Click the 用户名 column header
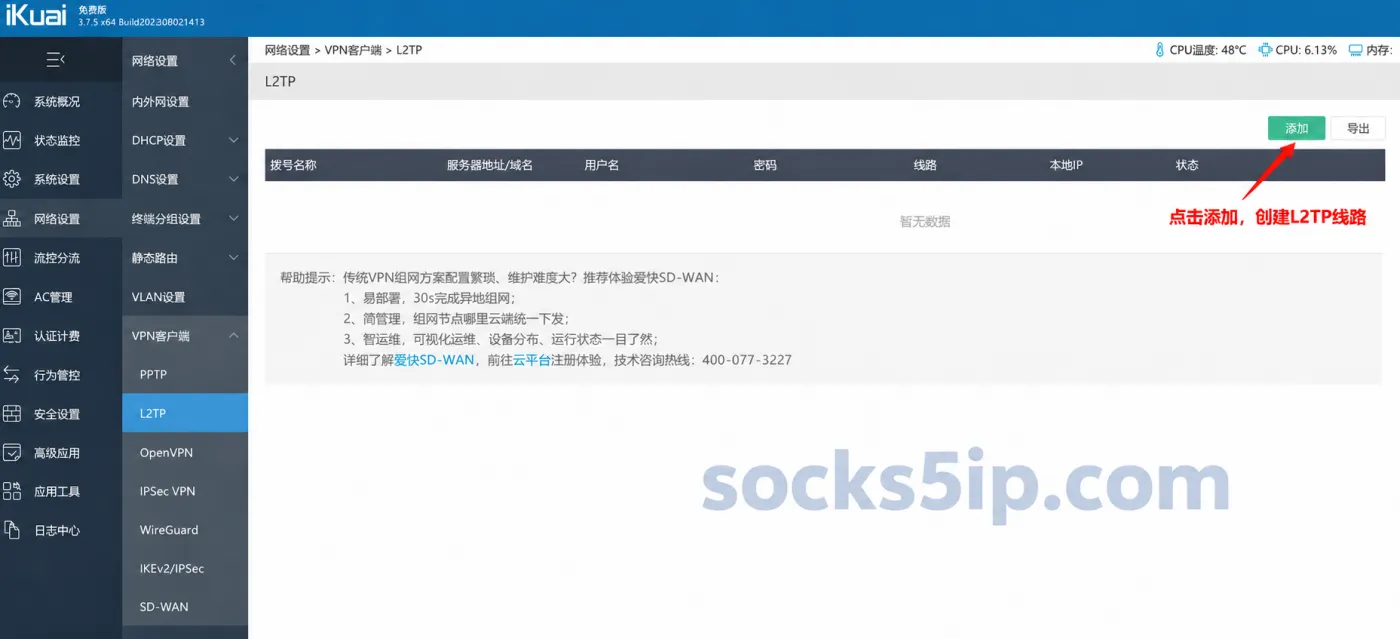Viewport: 1400px width, 639px height. 602,165
